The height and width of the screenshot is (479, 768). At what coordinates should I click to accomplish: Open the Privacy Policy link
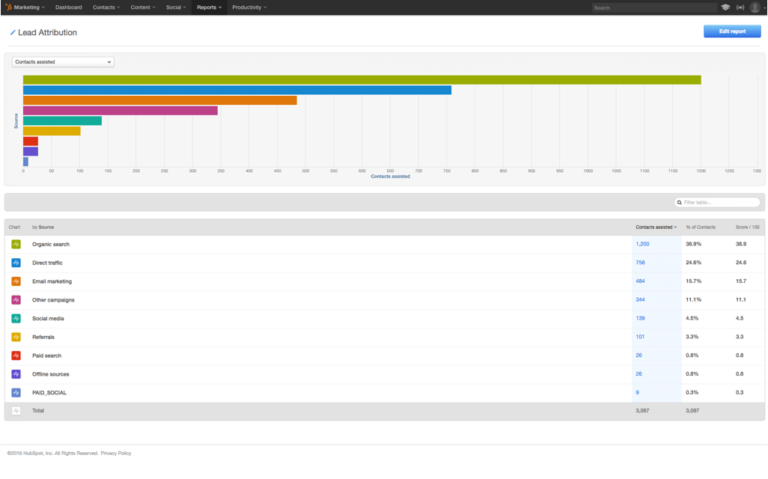point(118,453)
